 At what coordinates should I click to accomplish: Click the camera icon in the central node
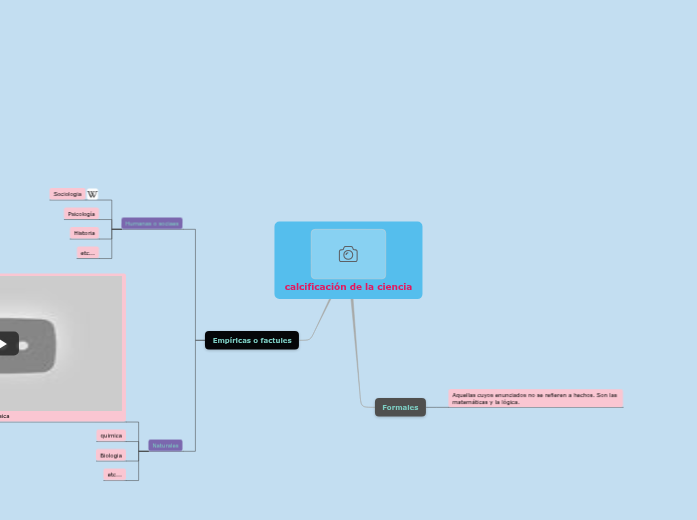point(348,254)
